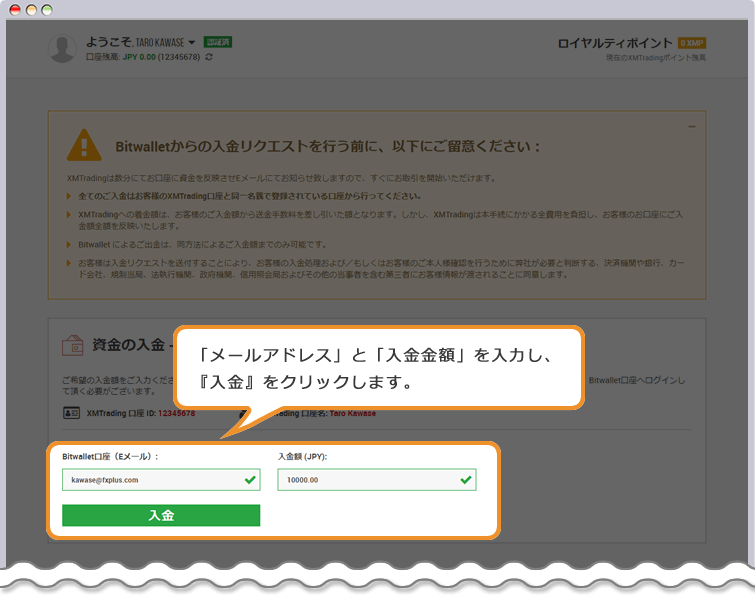Click the green checkmark in the email field
This screenshot has width=755, height=595.
tap(249, 480)
